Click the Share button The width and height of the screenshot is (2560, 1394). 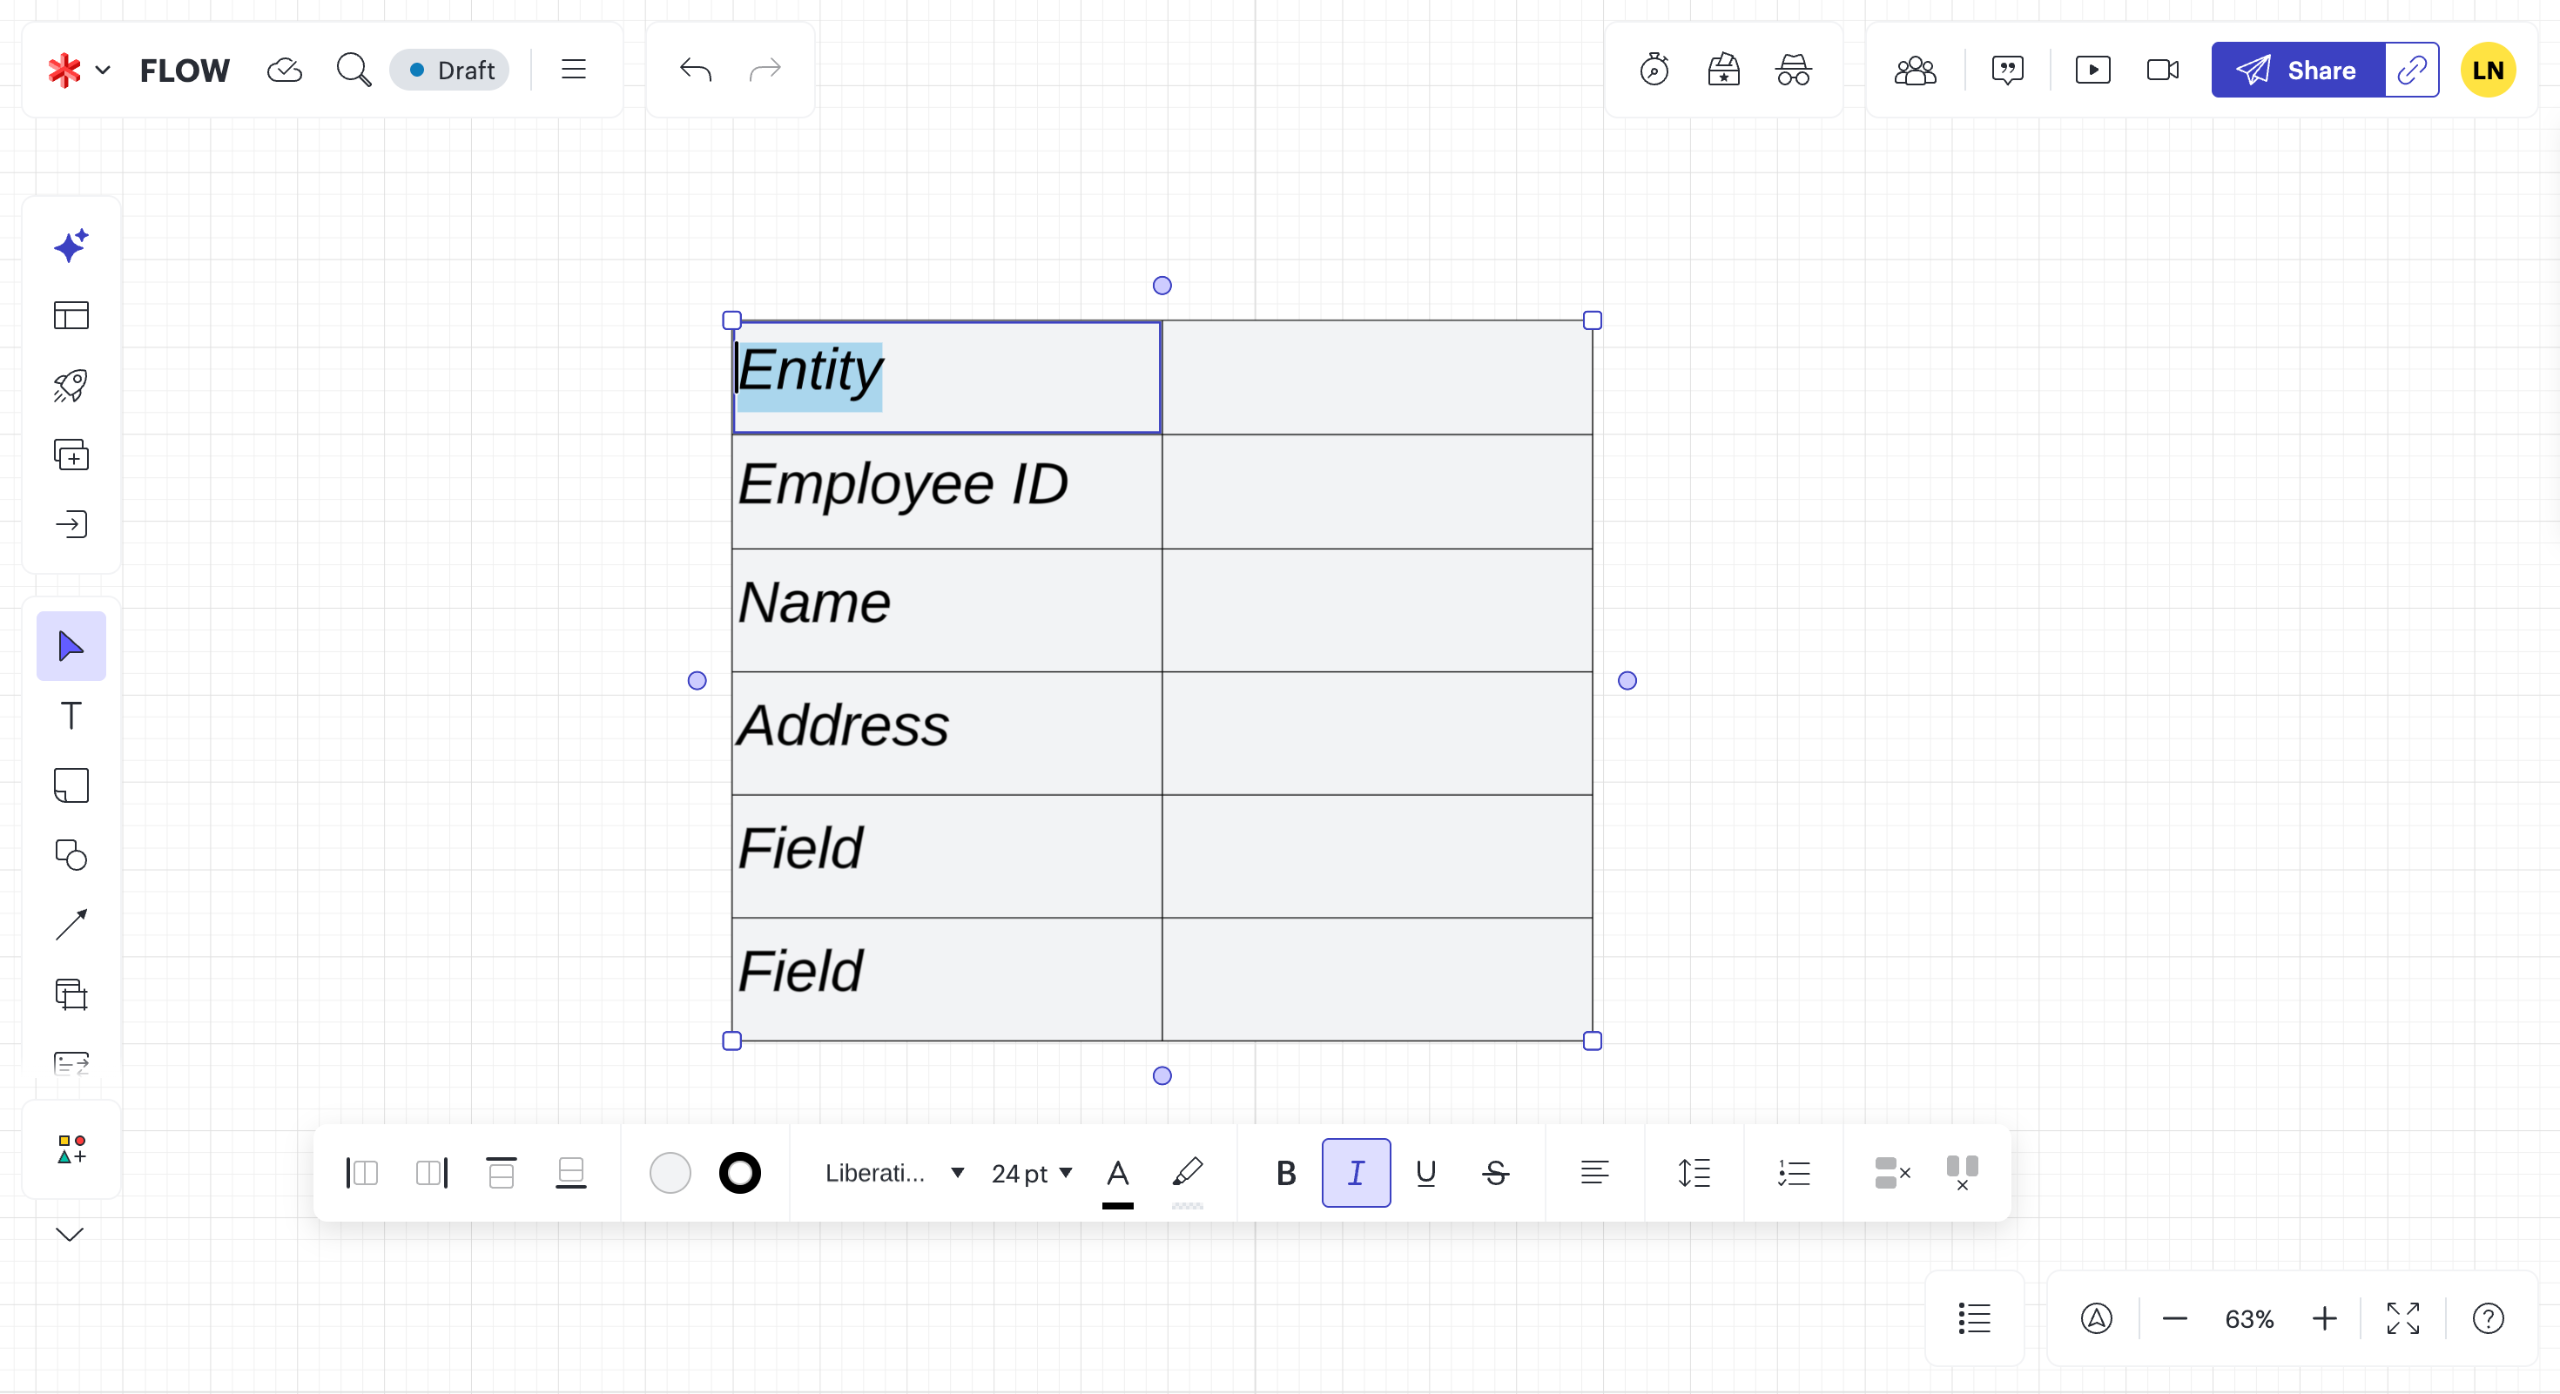pyautogui.click(x=2298, y=70)
